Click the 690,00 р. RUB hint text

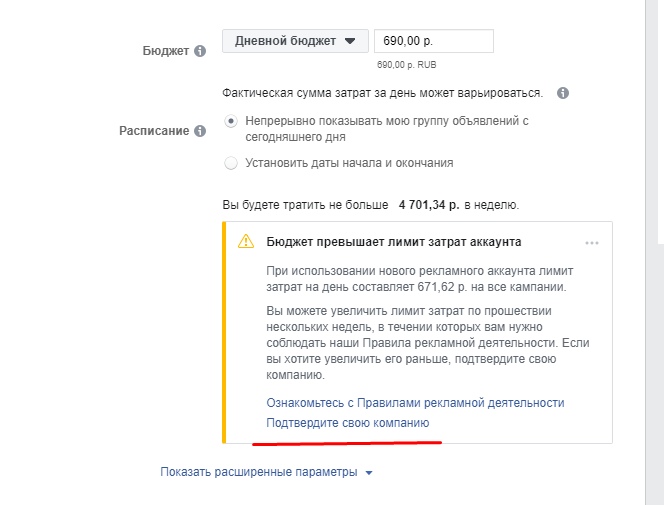coord(407,65)
